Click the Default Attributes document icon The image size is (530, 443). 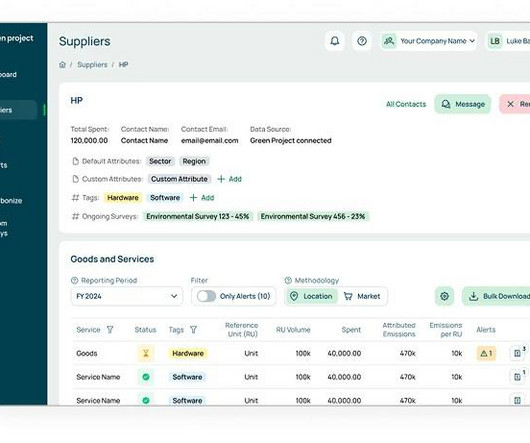coord(76,161)
